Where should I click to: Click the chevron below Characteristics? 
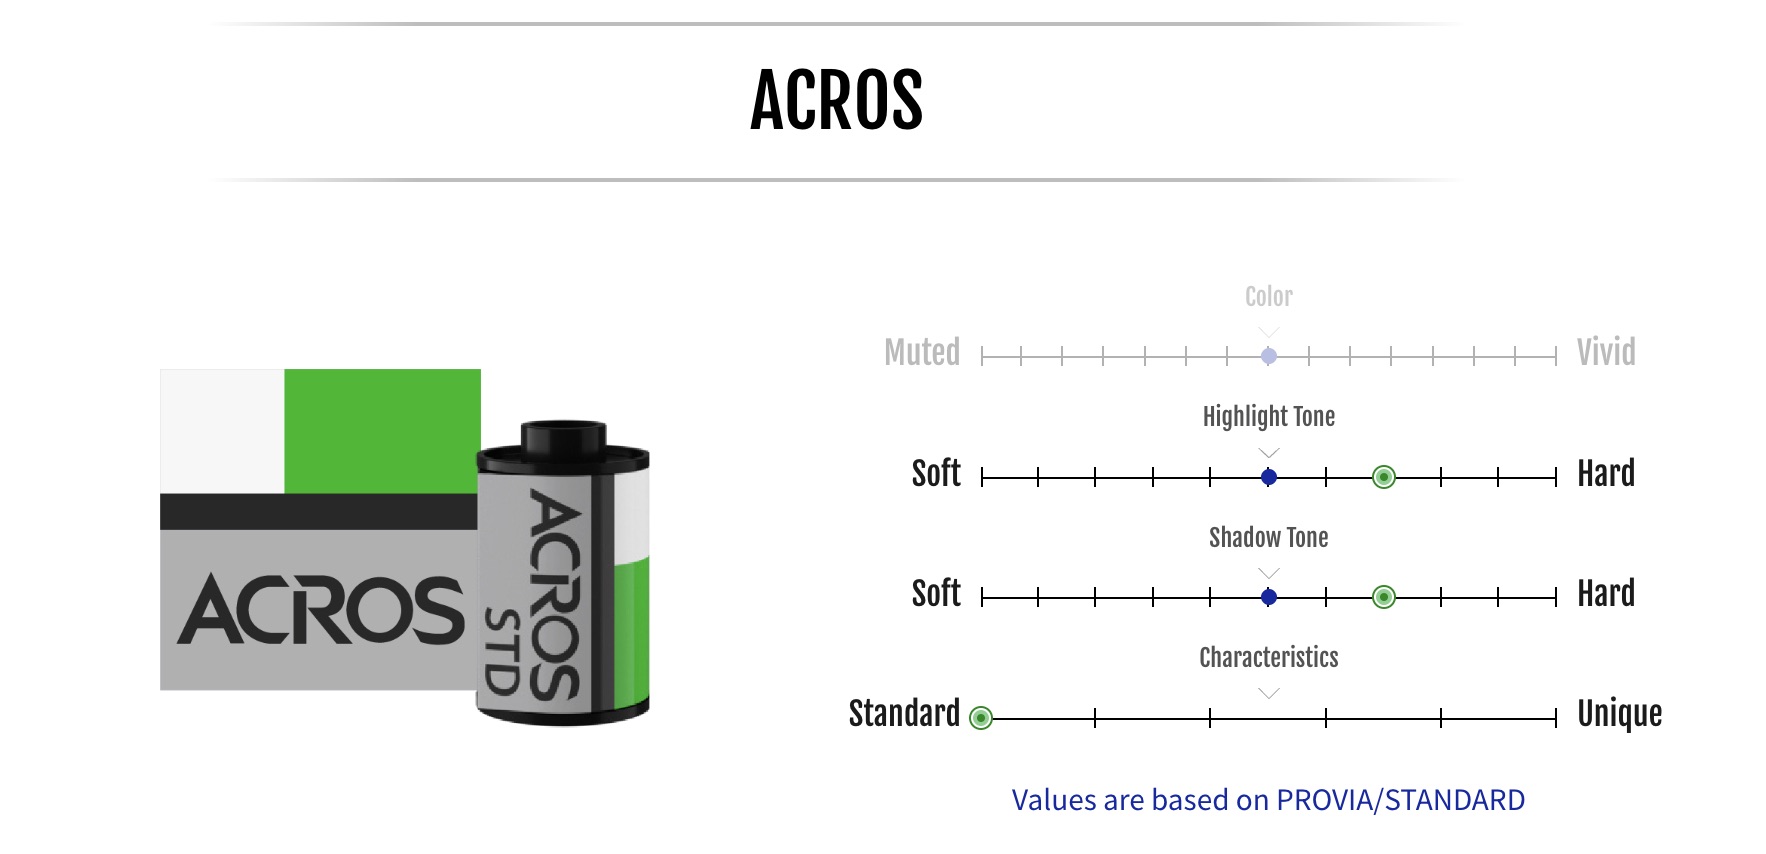pos(1269,693)
